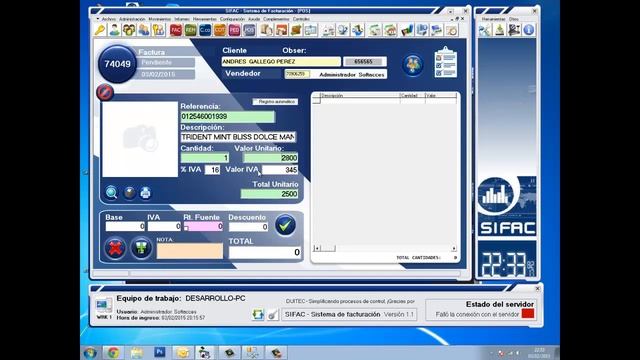Click the red cancel circle beside invoice number

(x=105, y=92)
